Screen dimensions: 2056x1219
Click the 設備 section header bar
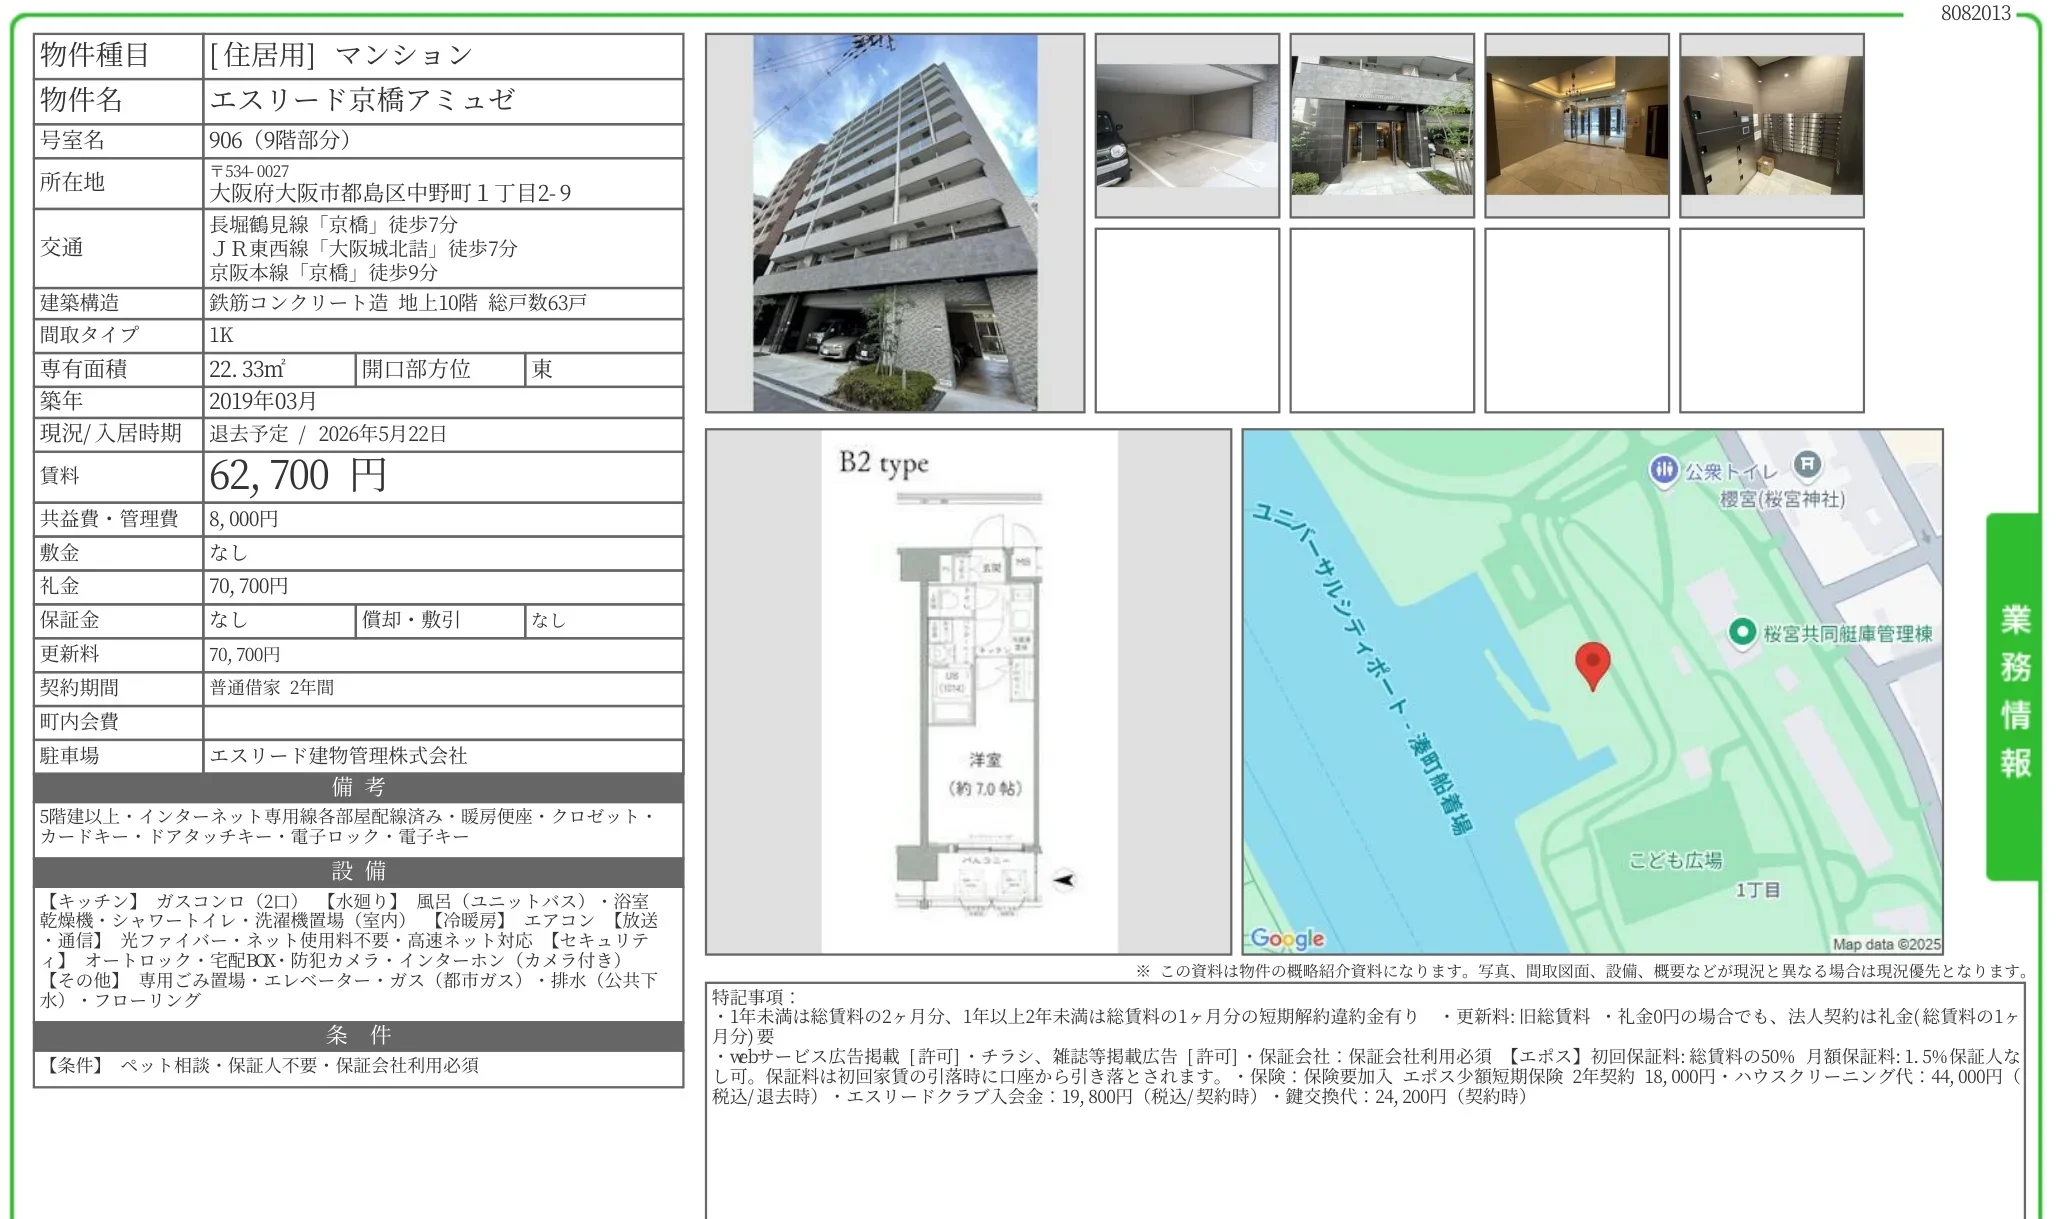[358, 871]
